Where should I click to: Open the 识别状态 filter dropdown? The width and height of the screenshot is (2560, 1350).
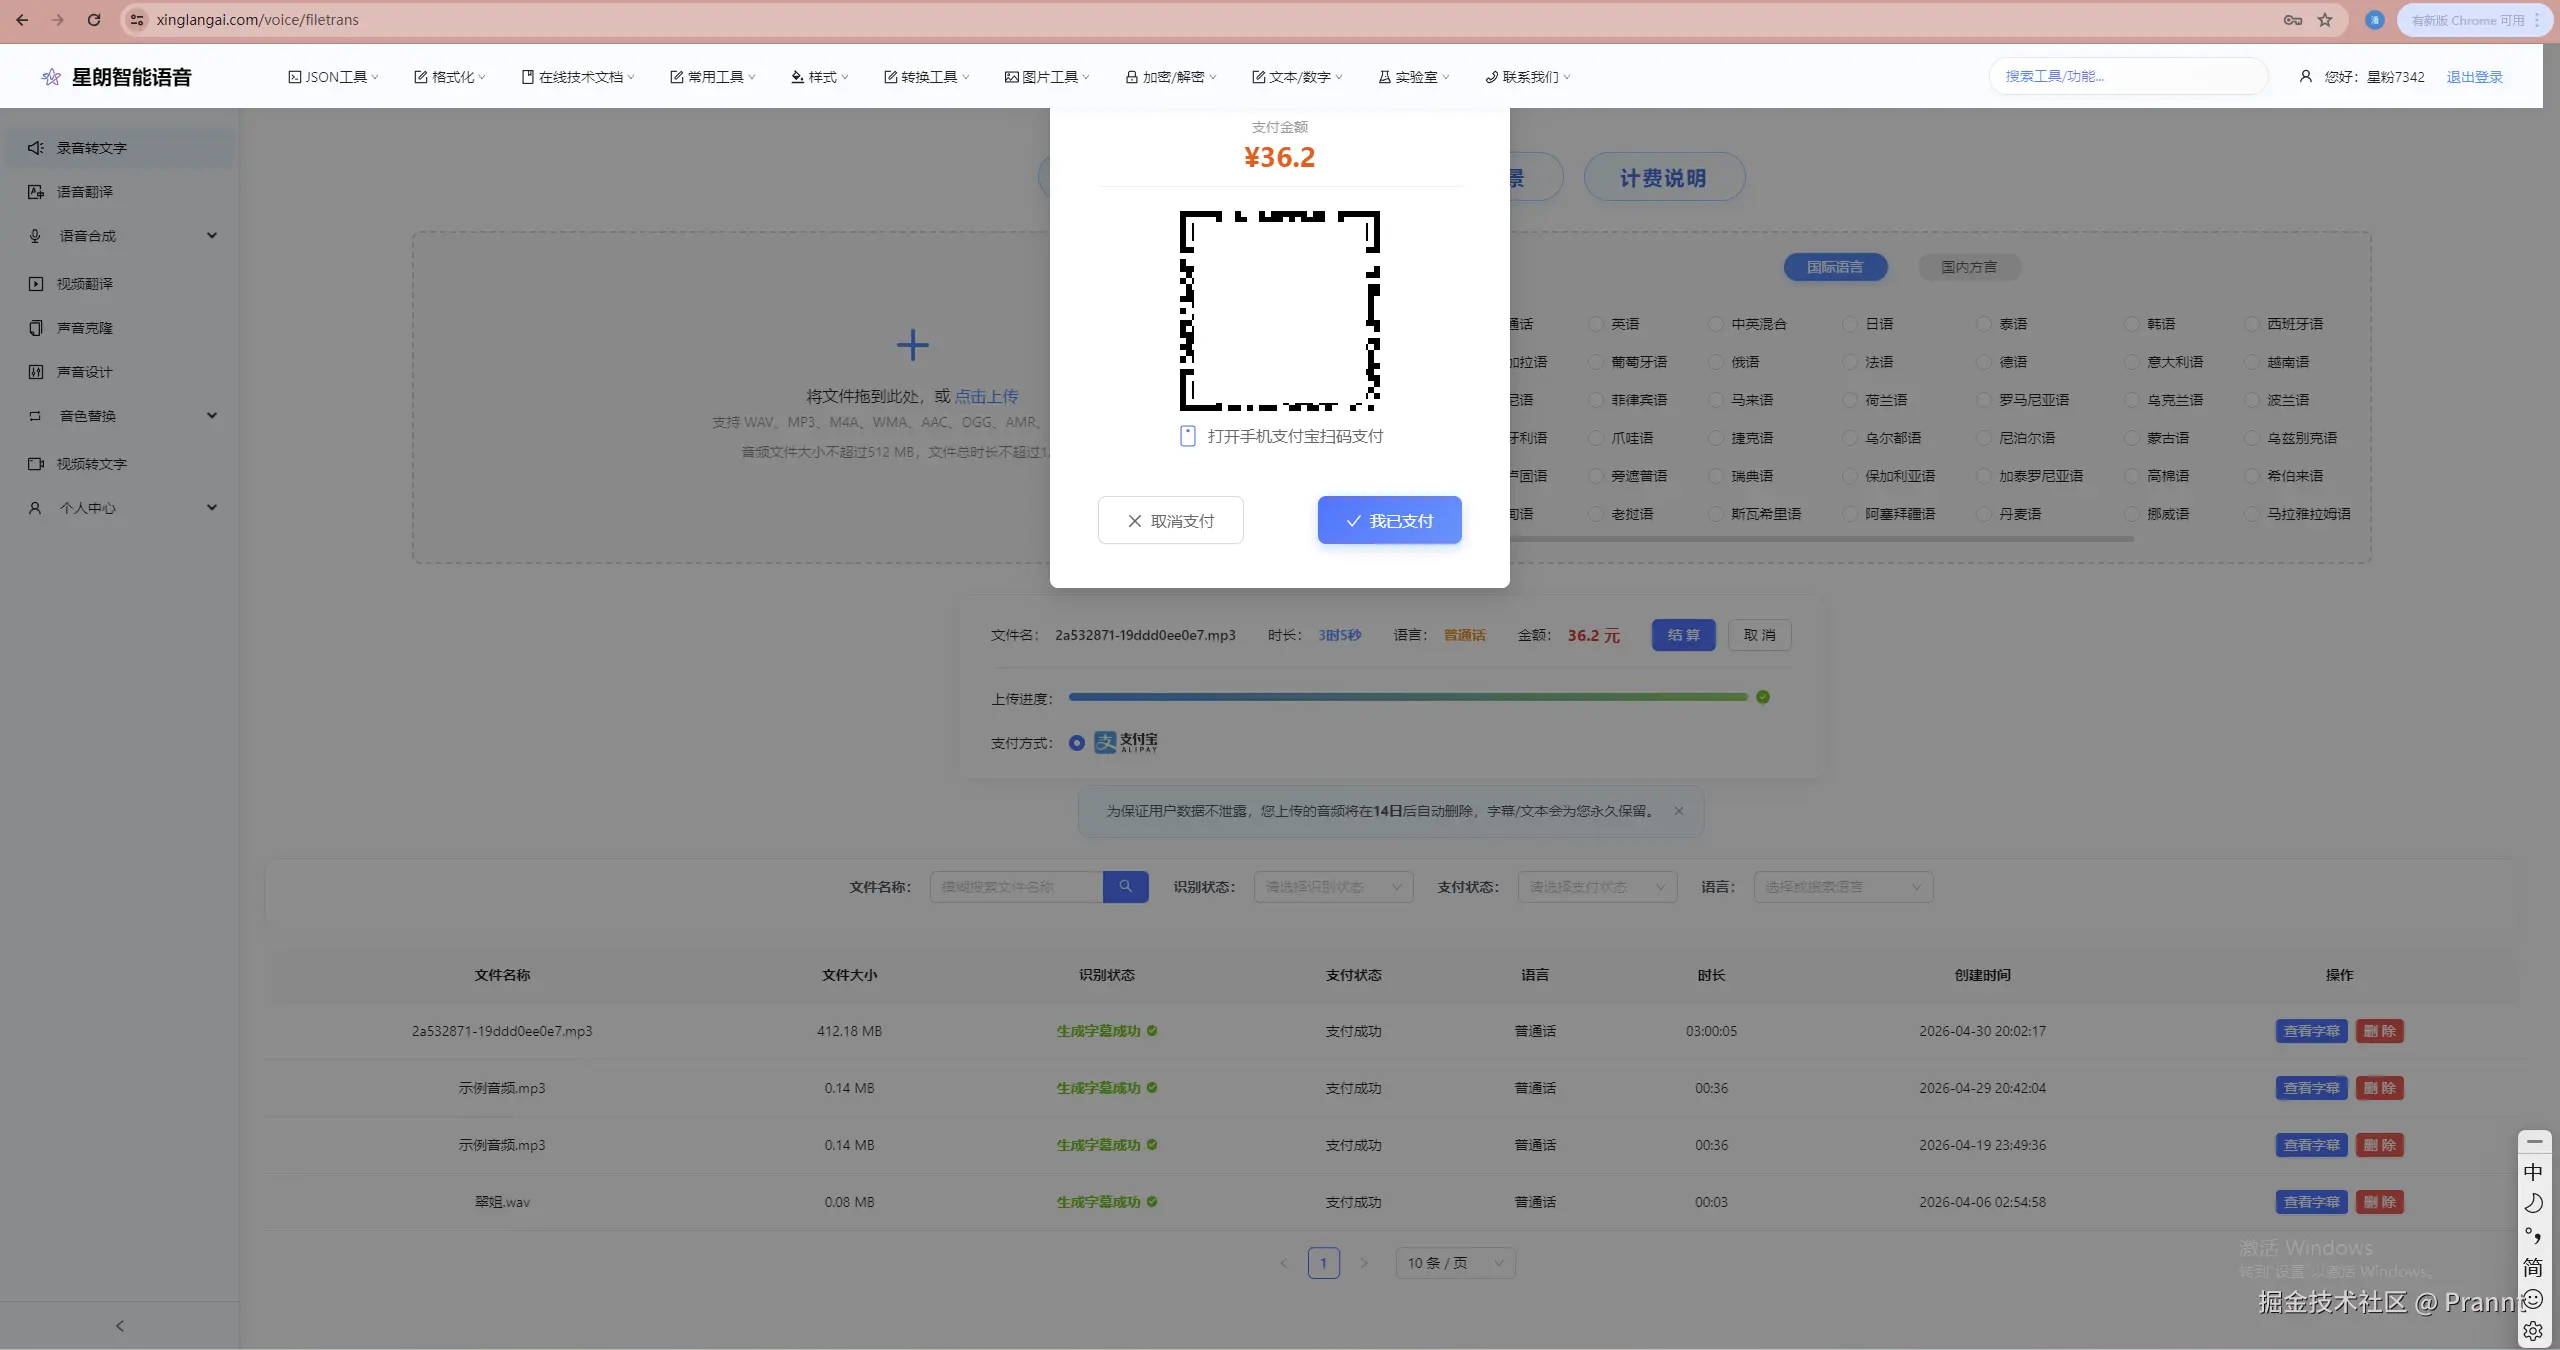(1334, 887)
